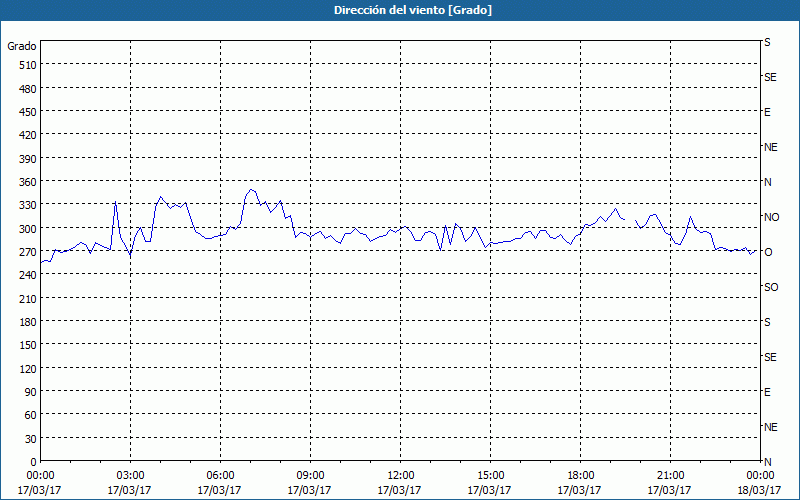Click the E compass label beside 450
The image size is (800, 500).
(x=767, y=112)
